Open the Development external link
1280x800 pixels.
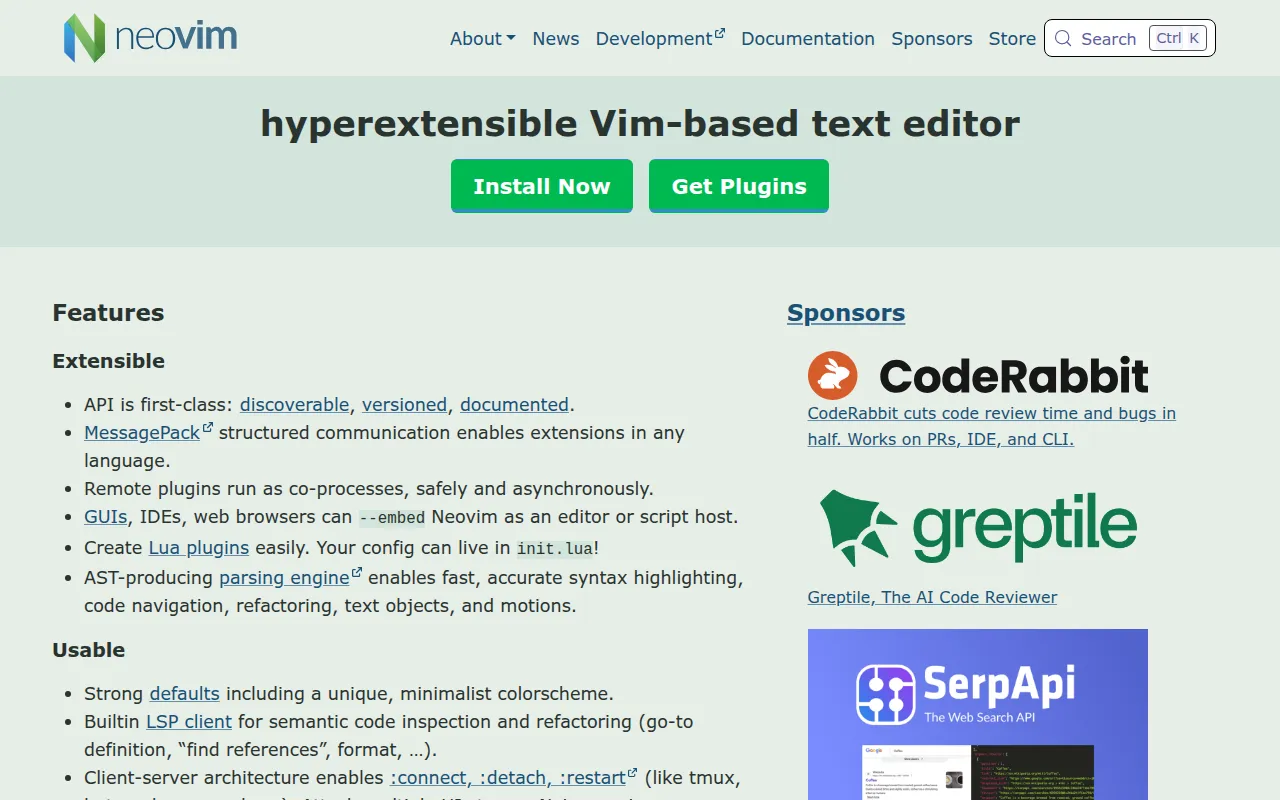pyautogui.click(x=660, y=39)
